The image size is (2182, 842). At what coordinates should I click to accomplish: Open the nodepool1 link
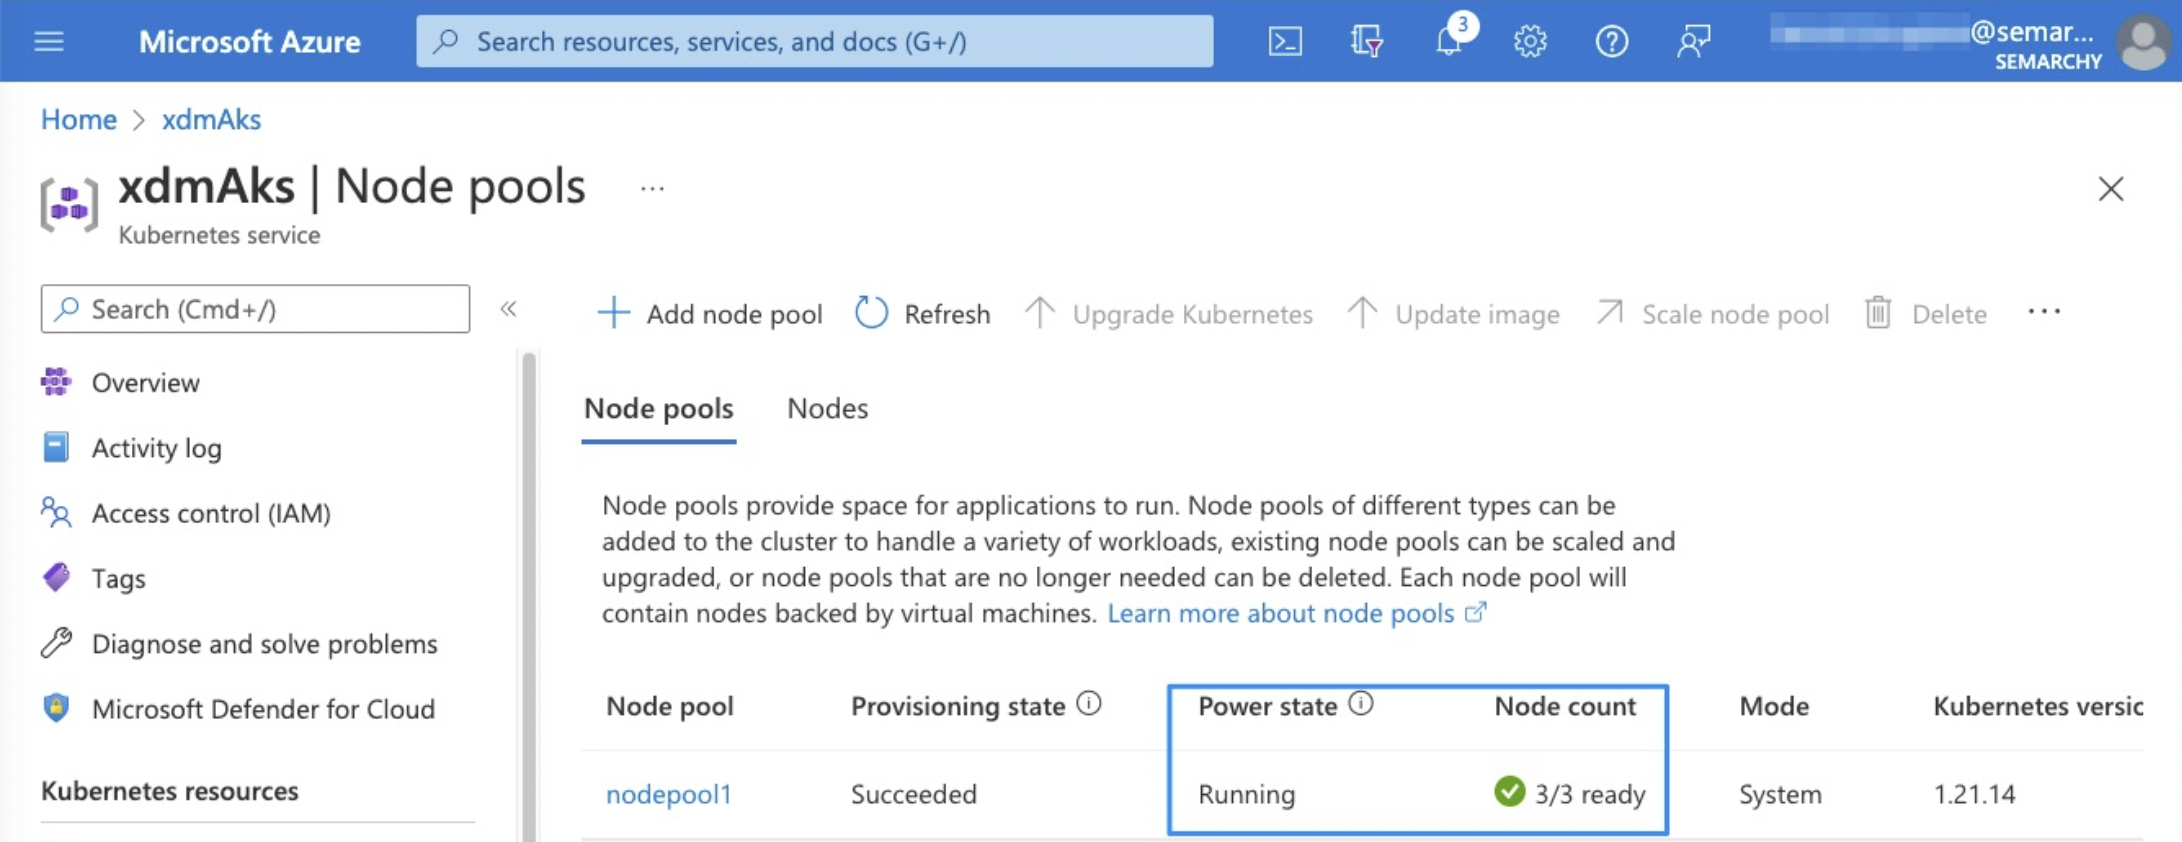669,794
